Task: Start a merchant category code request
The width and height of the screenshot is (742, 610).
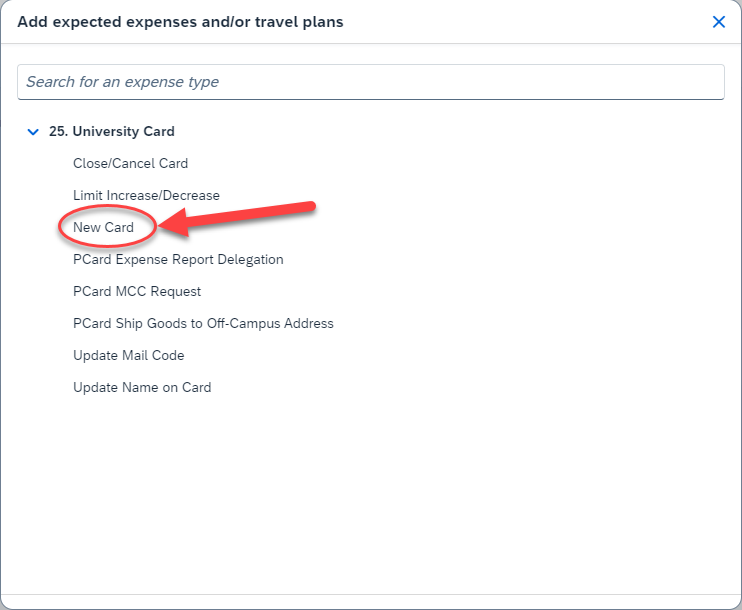Action: pyautogui.click(x=137, y=291)
